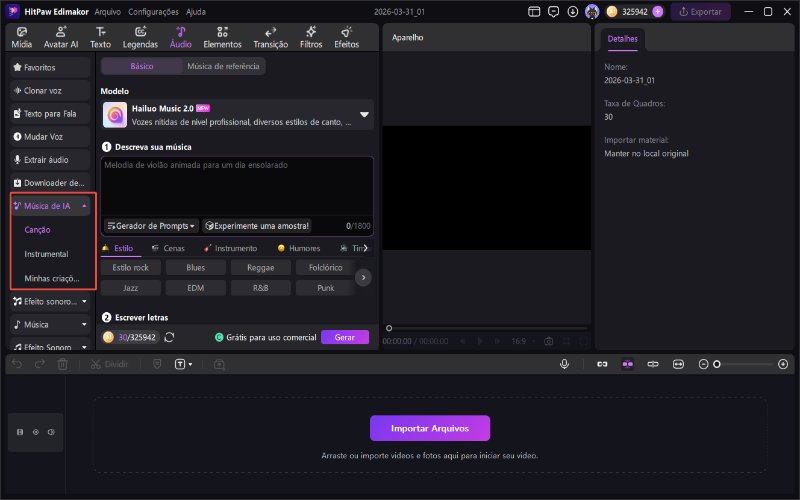Open the user profile avatar
Image resolution: width=800 pixels, height=500 pixels.
pos(591,12)
